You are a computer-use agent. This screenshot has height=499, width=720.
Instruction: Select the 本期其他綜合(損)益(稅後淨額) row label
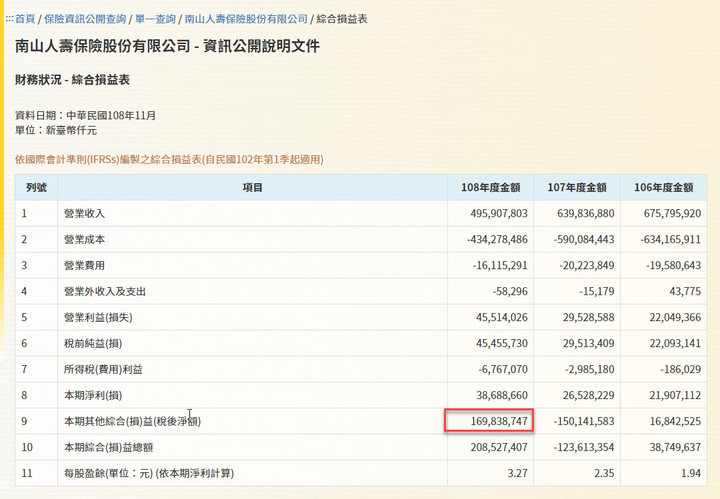[x=132, y=421]
